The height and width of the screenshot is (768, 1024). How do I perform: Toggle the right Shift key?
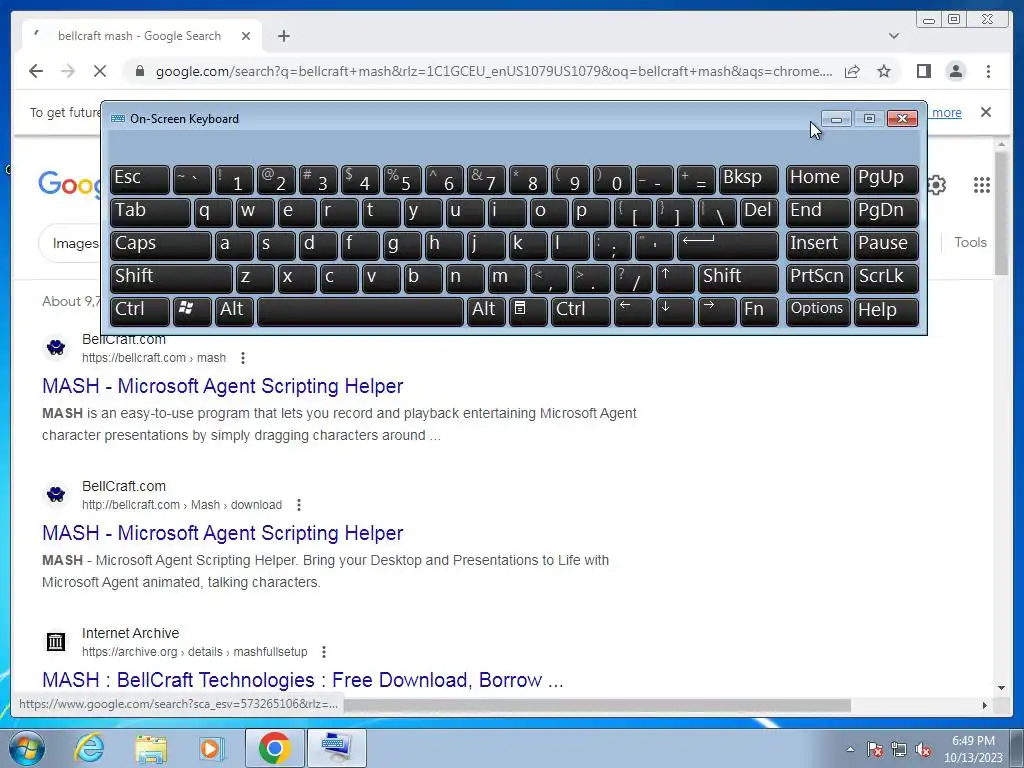click(739, 278)
